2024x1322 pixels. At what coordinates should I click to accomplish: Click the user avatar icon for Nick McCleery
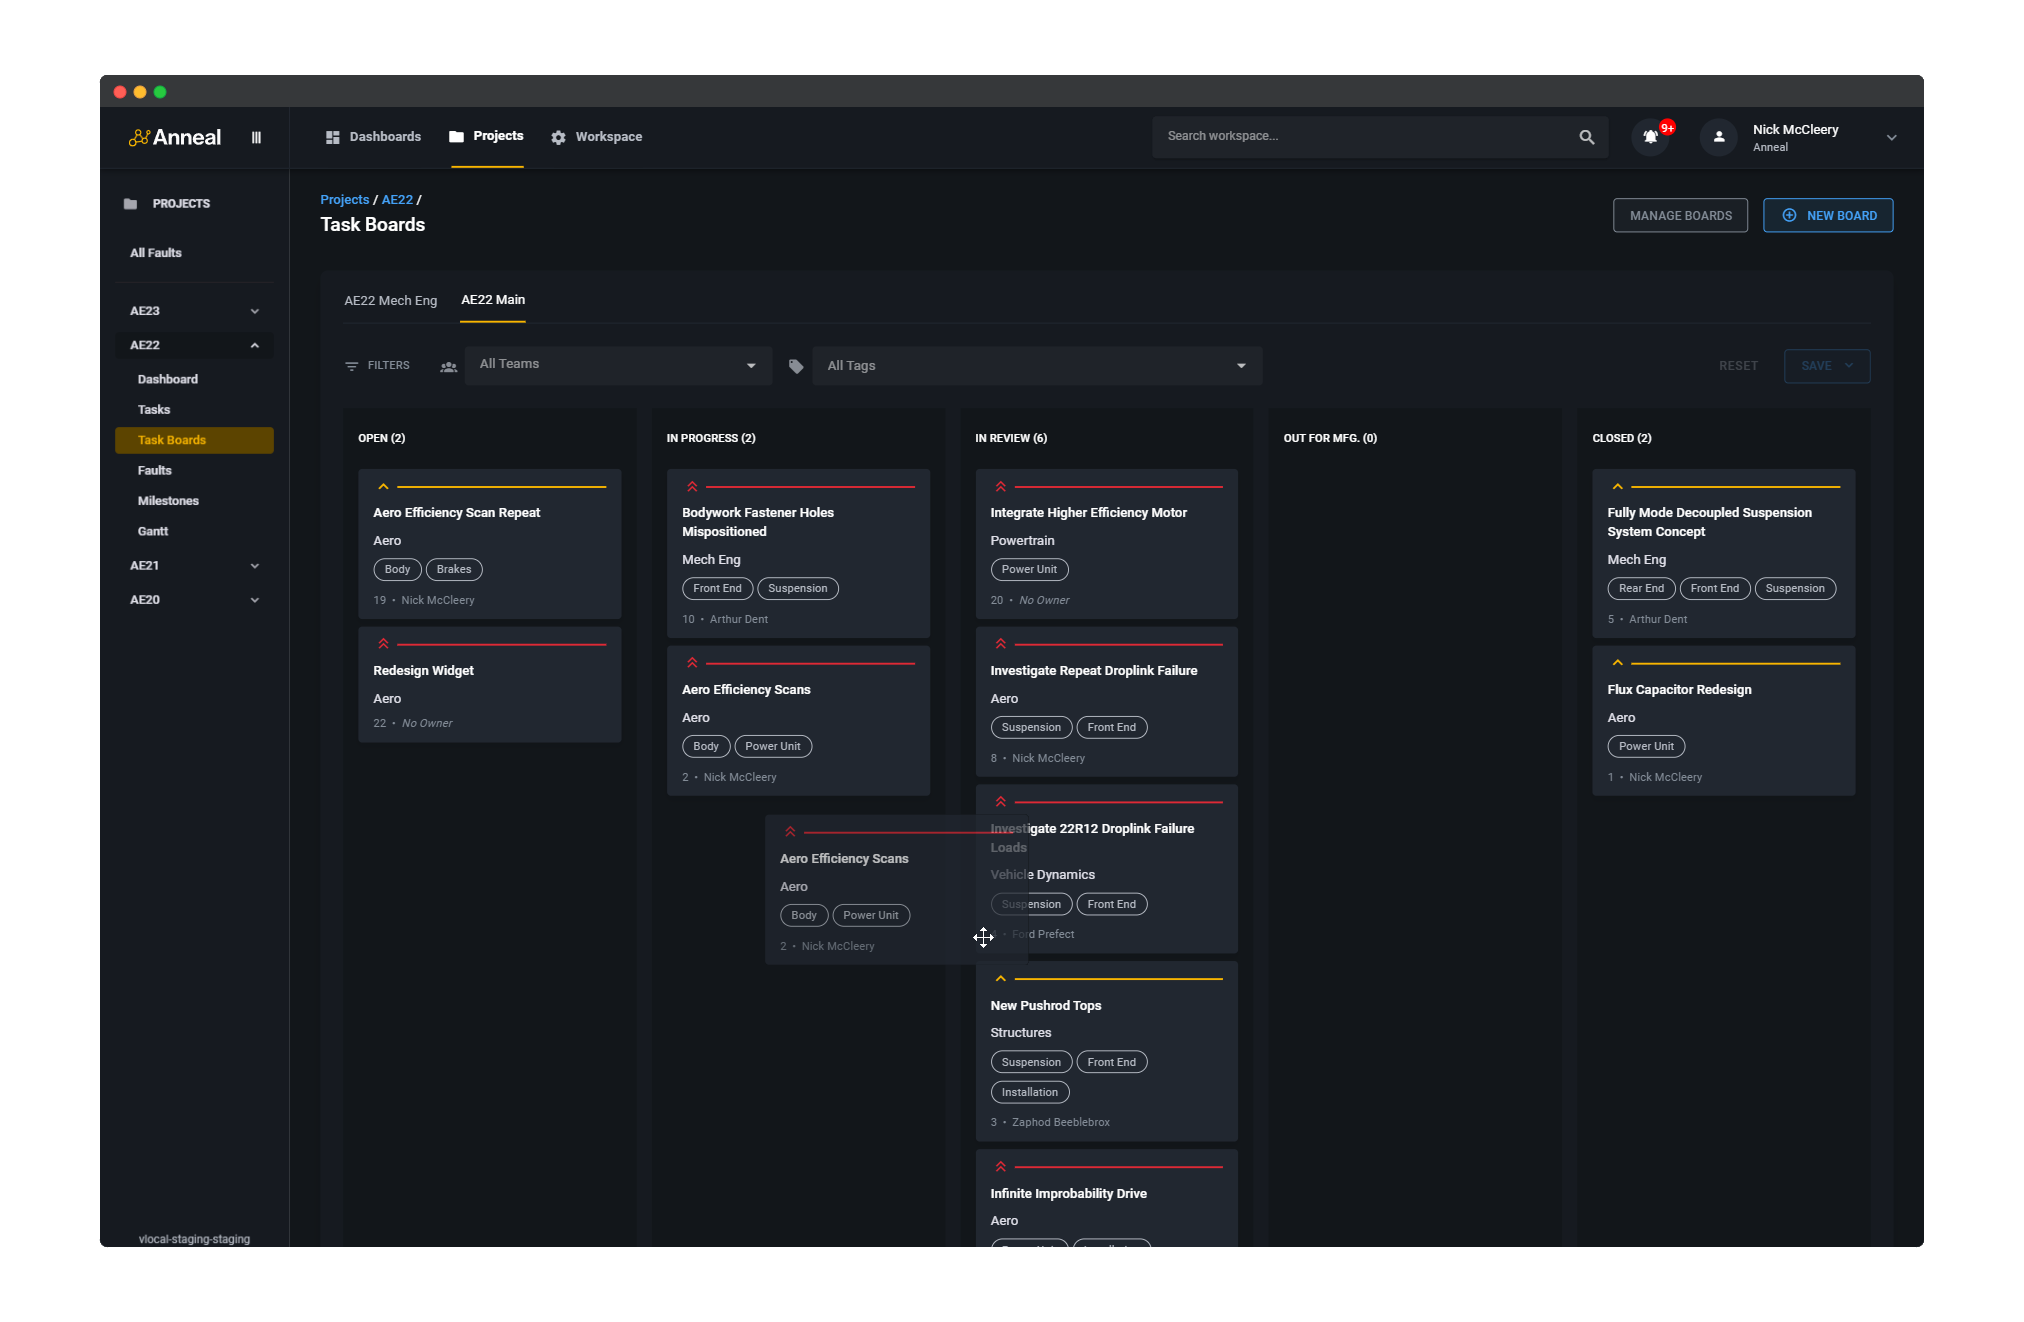click(1717, 137)
